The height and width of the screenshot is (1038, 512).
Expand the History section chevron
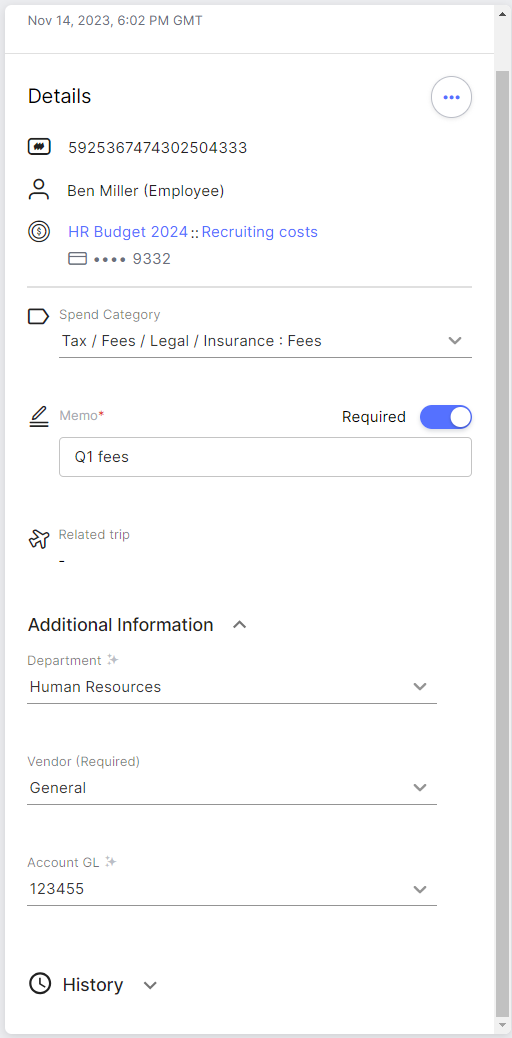tap(150, 985)
